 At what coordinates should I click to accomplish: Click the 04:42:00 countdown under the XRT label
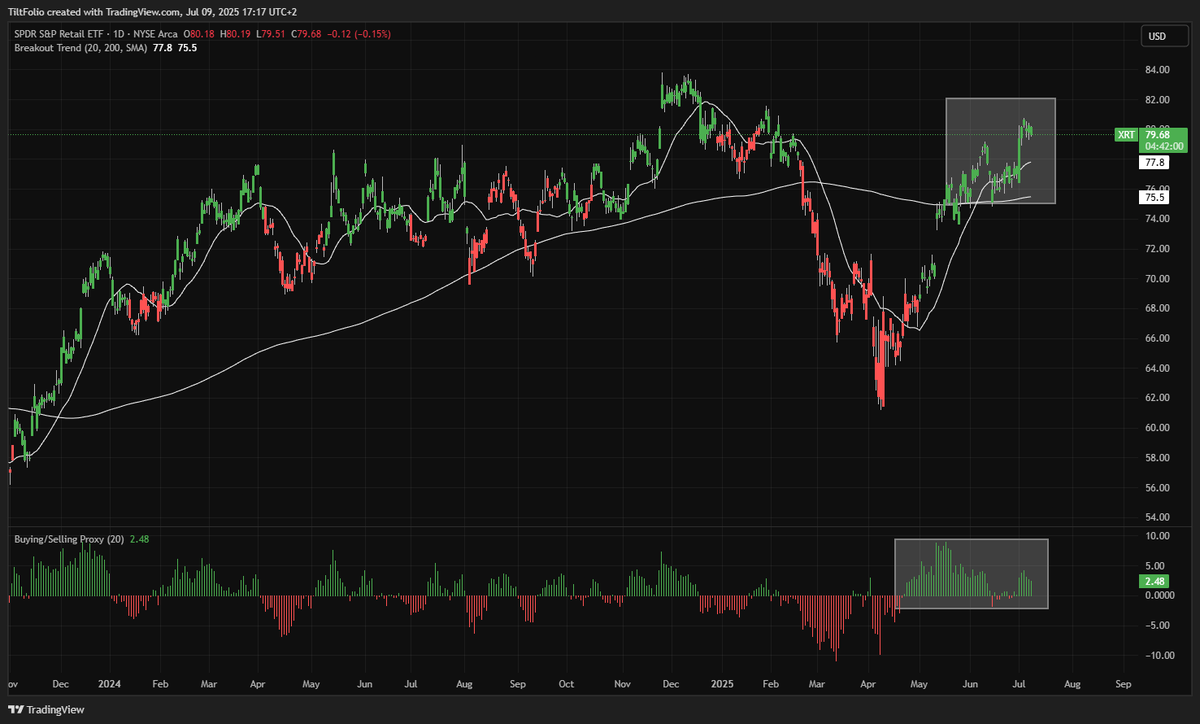[x=1165, y=145]
